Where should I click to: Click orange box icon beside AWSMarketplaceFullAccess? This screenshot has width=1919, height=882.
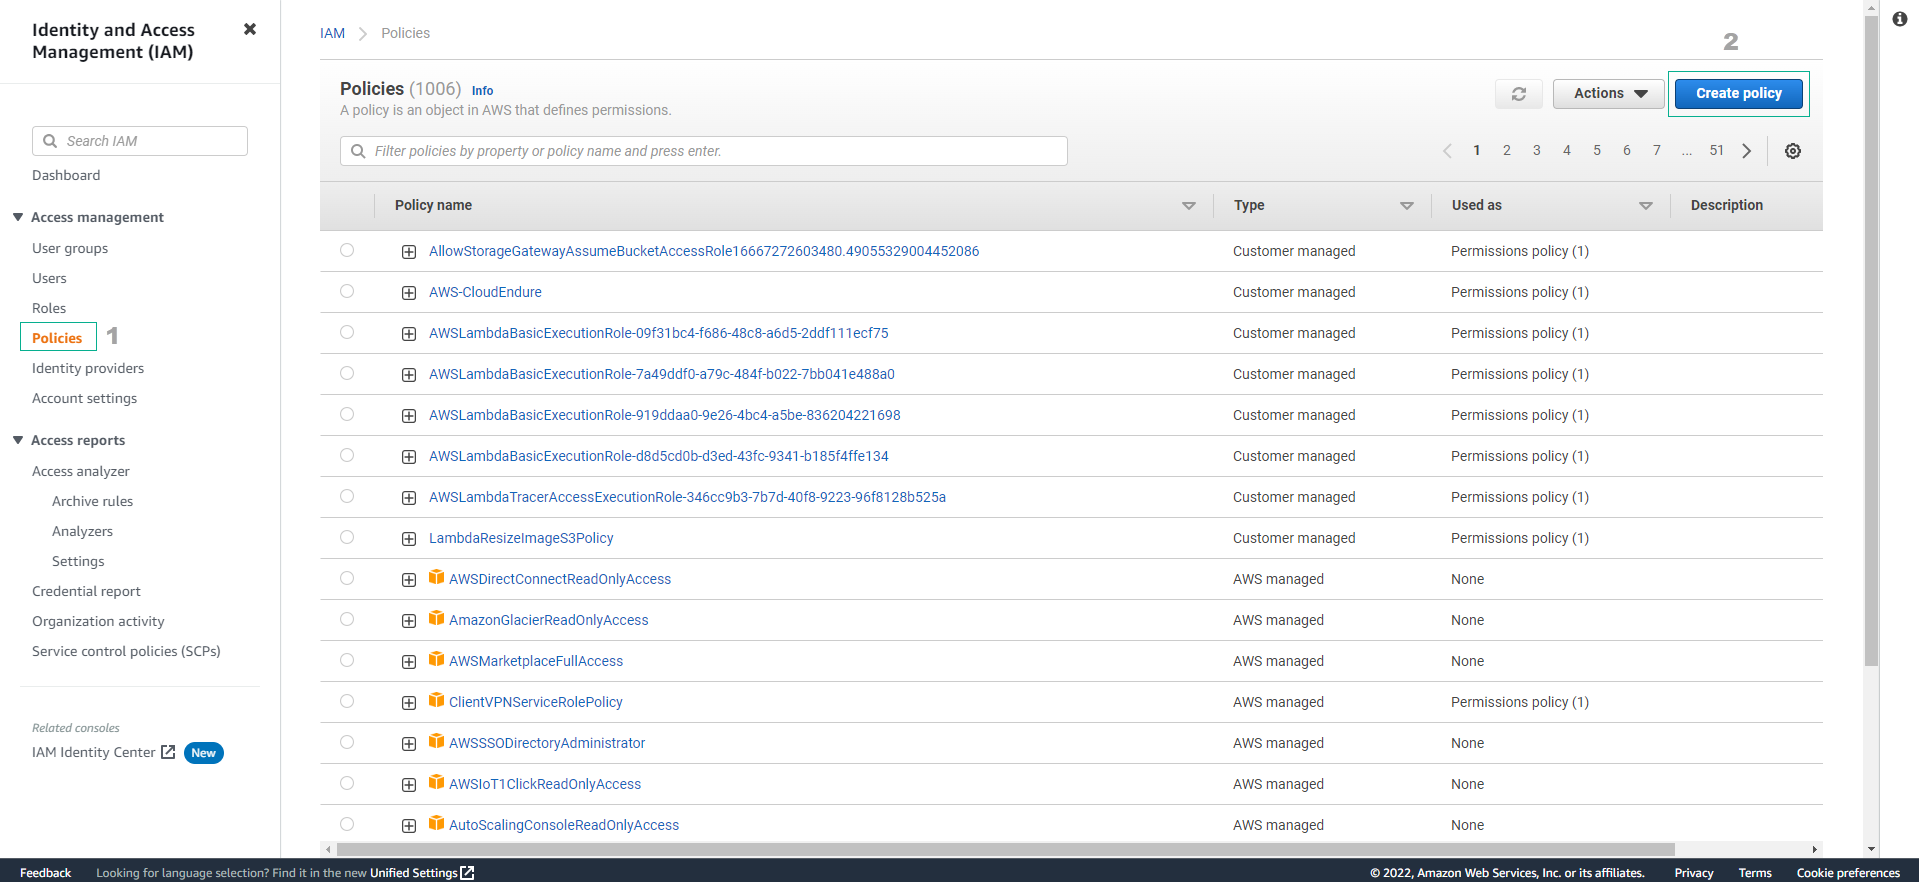pos(436,659)
